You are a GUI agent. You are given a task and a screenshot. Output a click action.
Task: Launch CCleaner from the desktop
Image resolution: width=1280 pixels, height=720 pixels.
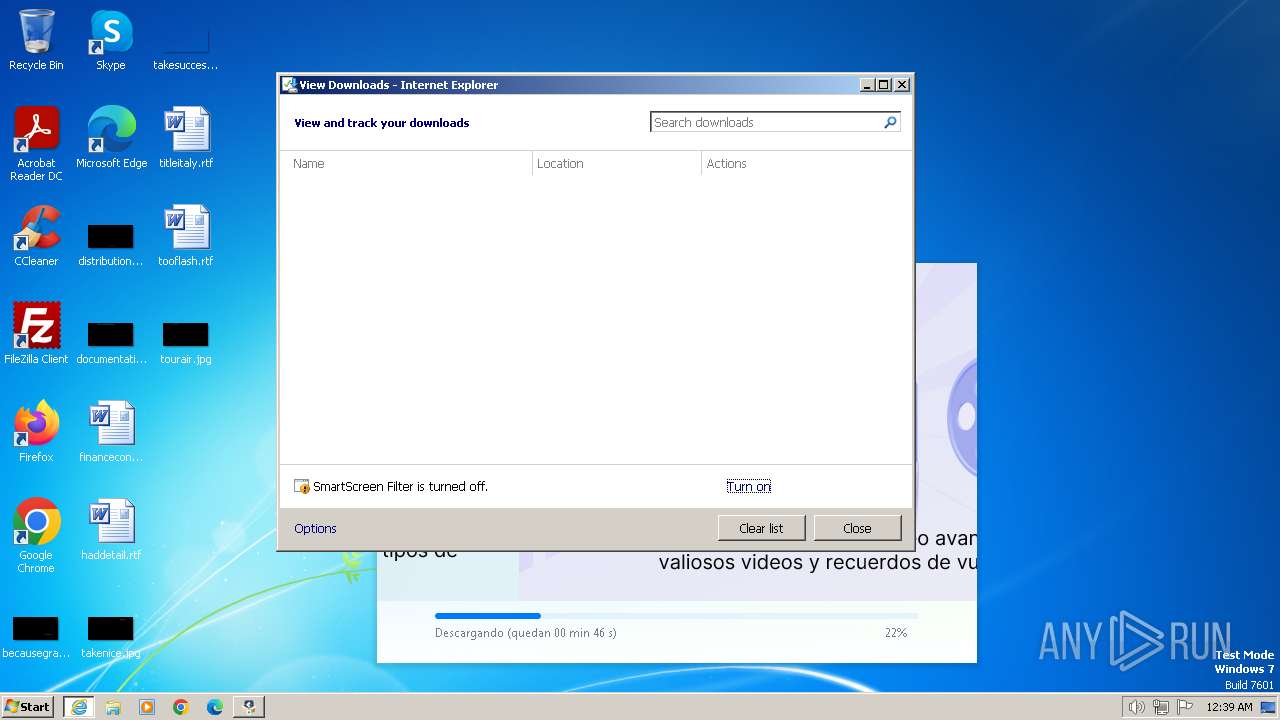click(36, 236)
